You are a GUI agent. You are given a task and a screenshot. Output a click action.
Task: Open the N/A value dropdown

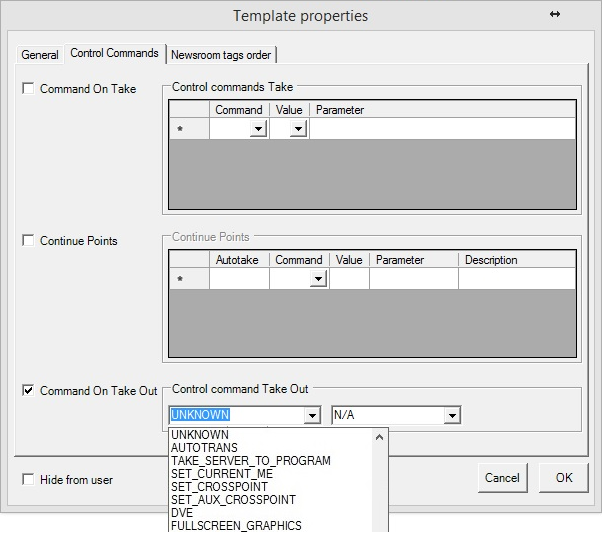[452, 415]
